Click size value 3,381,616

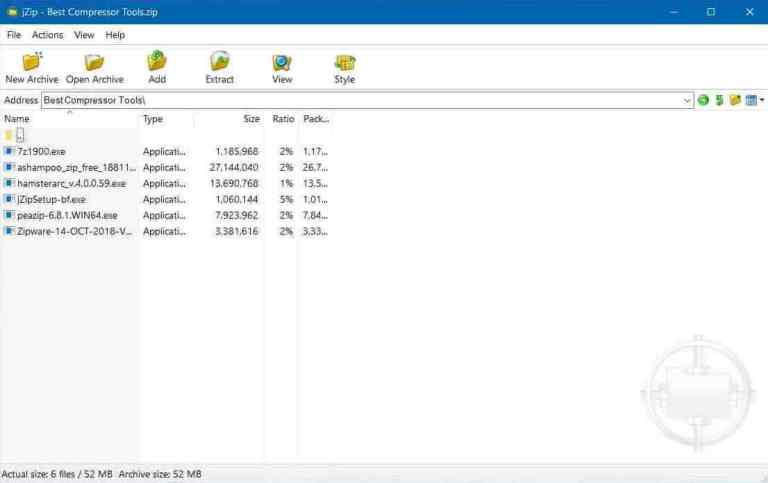(237, 231)
